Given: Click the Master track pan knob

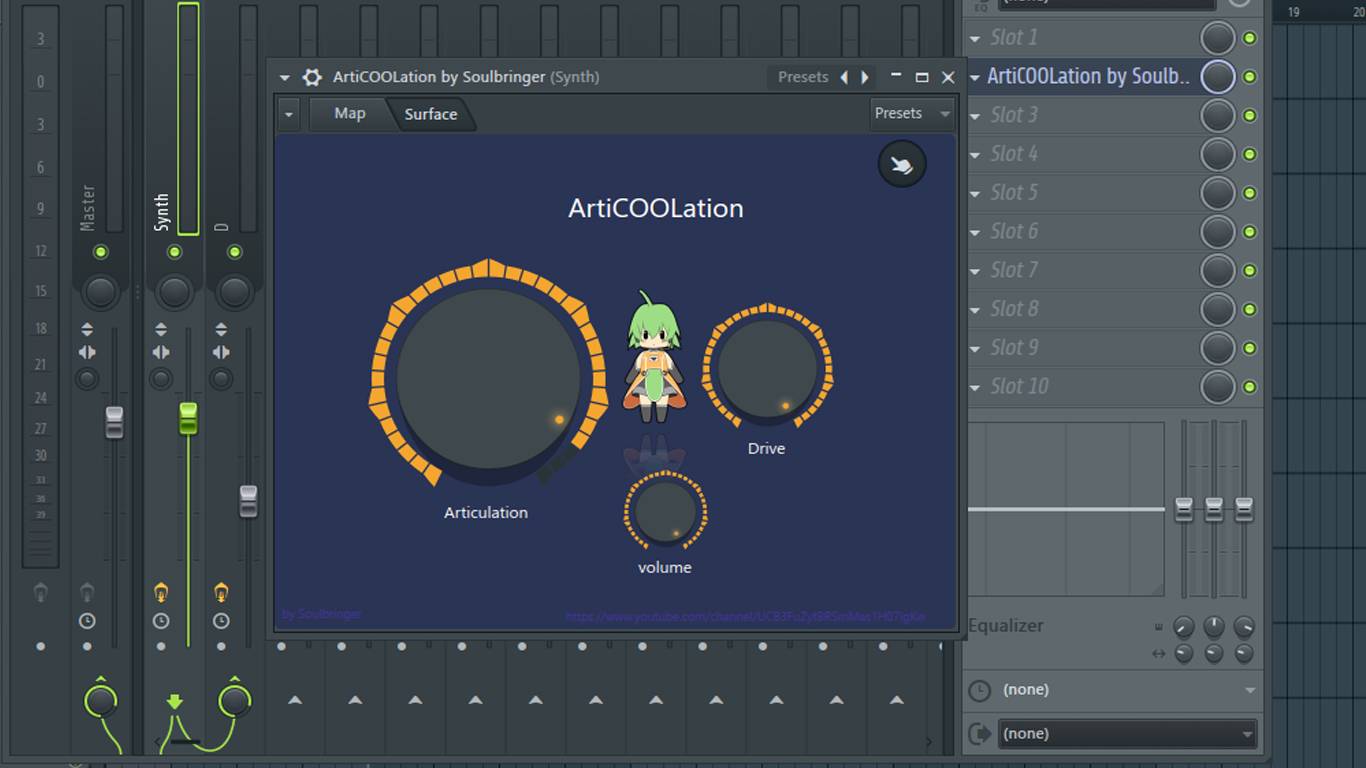Looking at the screenshot, I should (100, 292).
